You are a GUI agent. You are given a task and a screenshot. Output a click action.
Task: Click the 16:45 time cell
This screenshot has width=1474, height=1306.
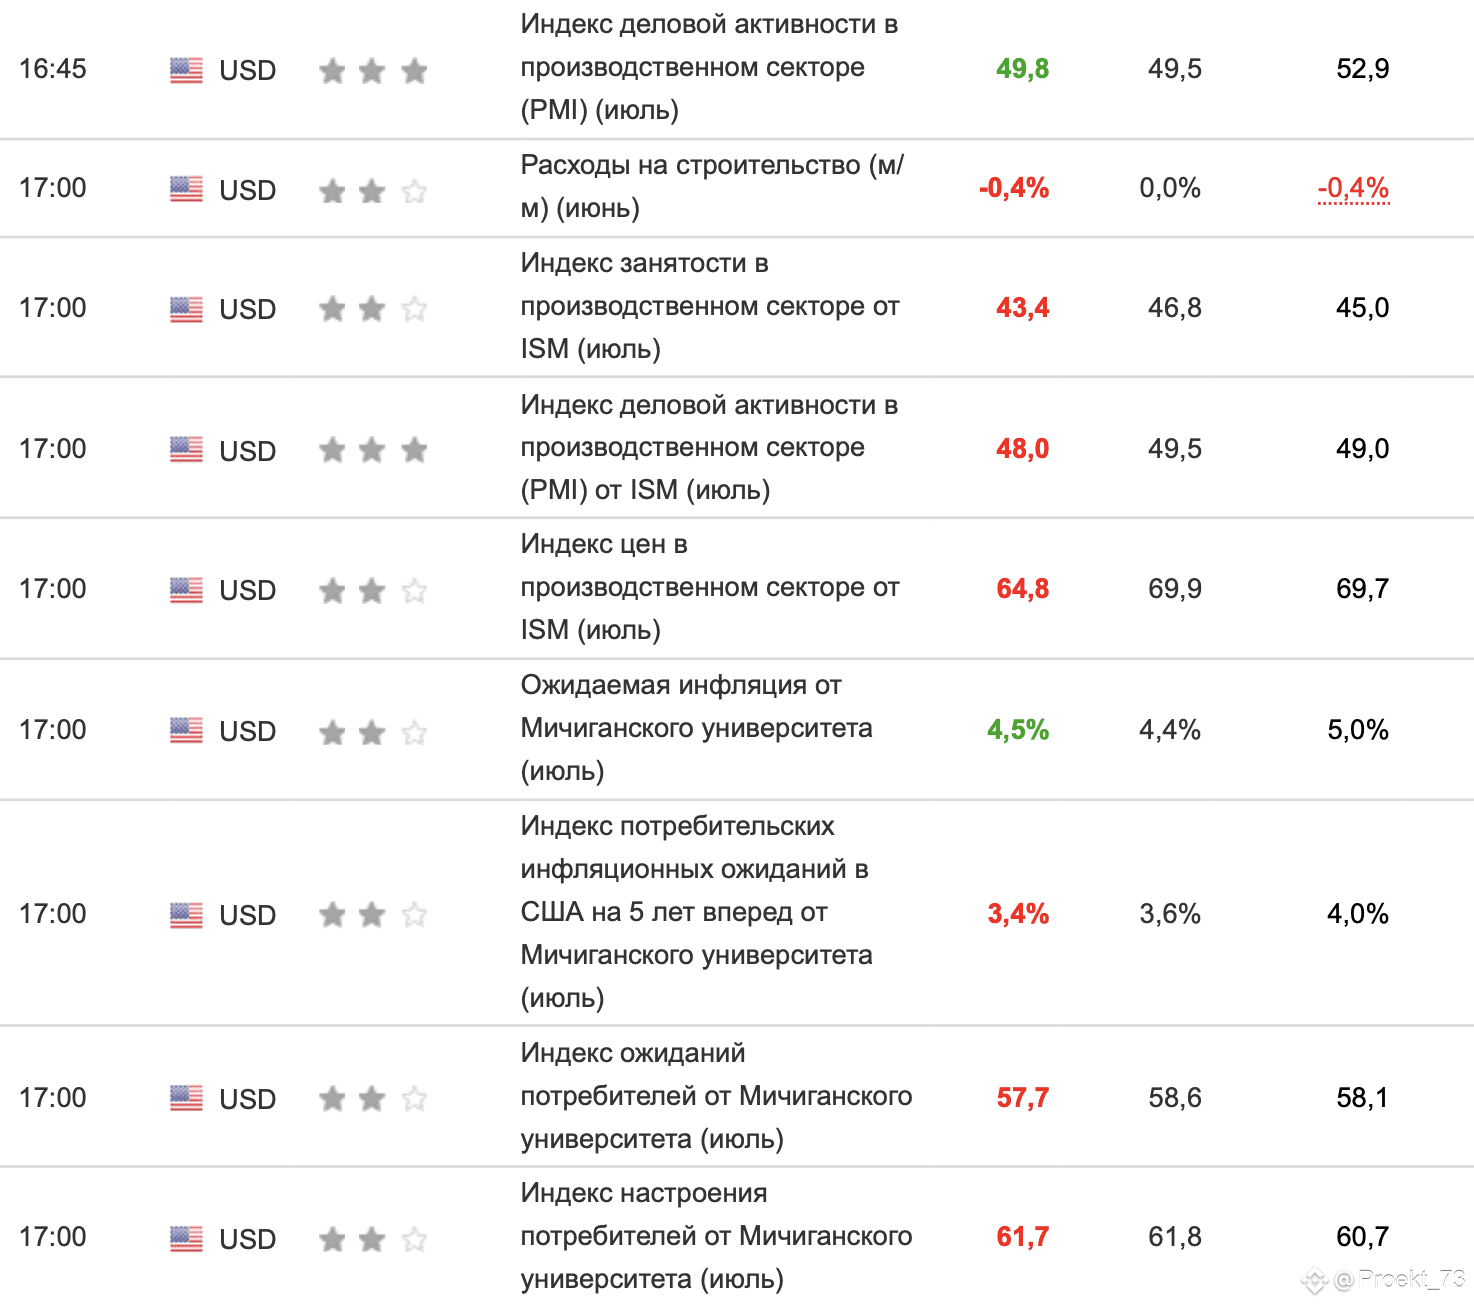click(x=53, y=69)
